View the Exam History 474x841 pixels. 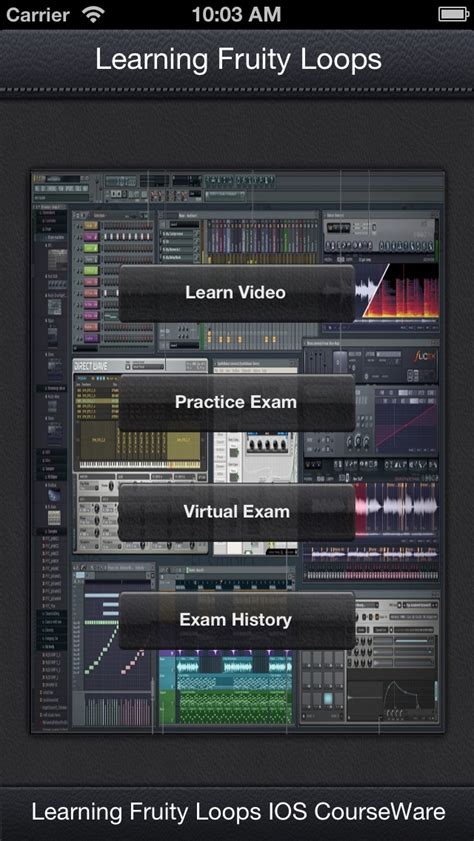(236, 620)
